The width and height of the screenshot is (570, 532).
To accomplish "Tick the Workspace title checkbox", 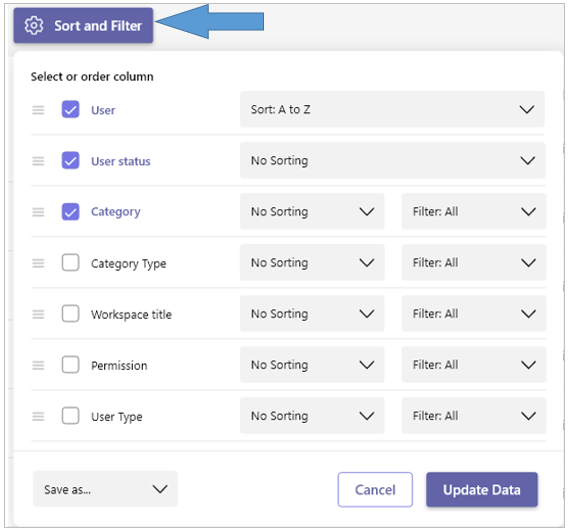I will [71, 313].
